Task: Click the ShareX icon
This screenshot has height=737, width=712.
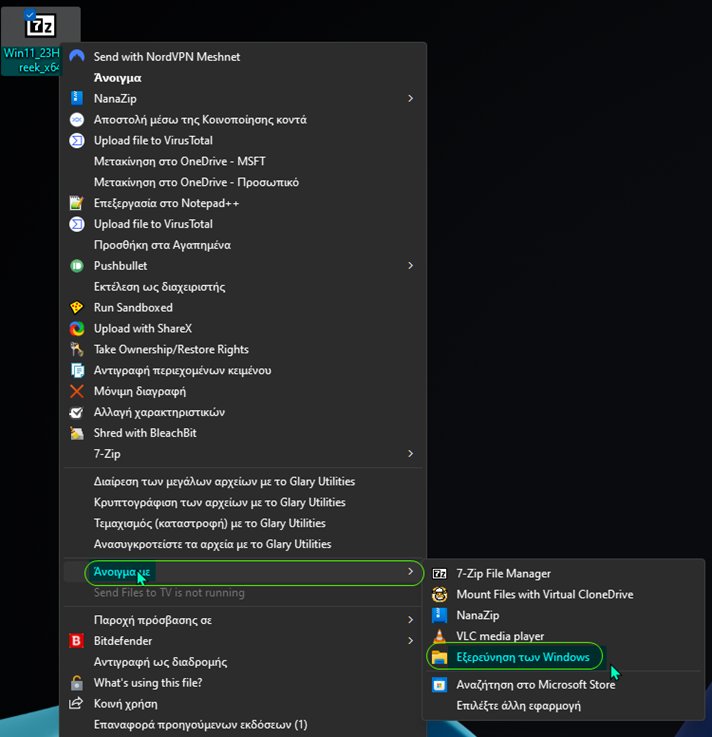Action: click(x=77, y=328)
